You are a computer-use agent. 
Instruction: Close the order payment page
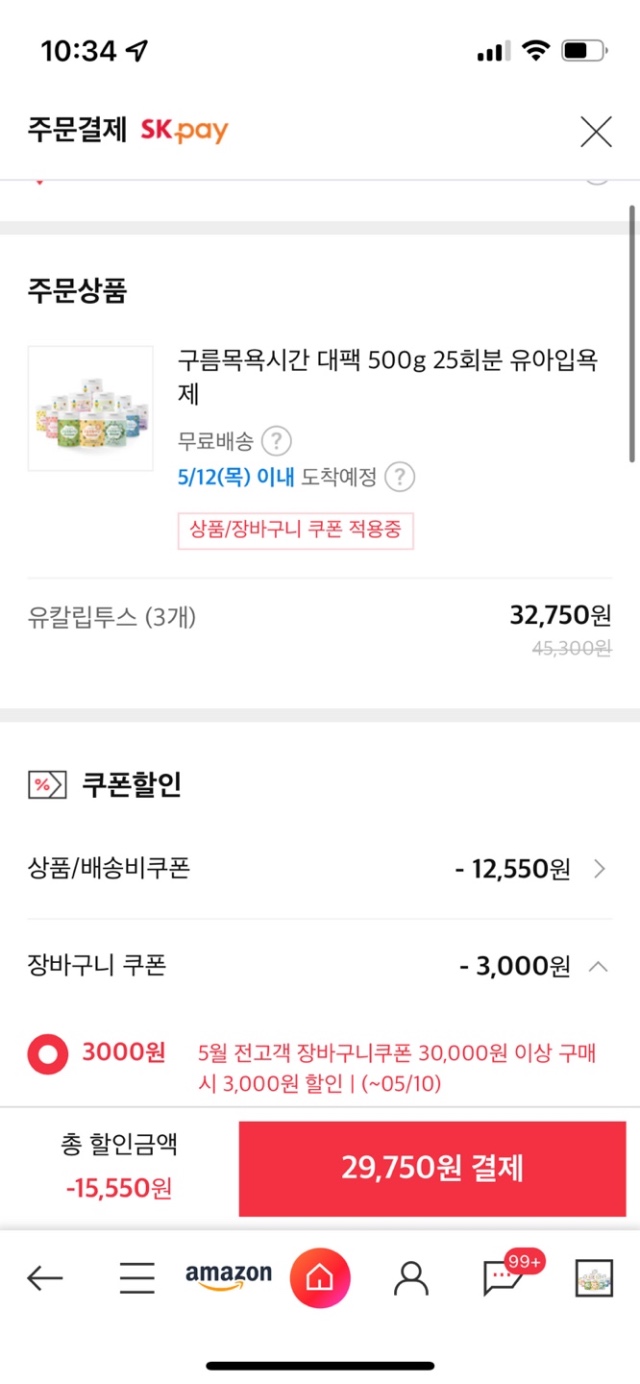(x=596, y=131)
